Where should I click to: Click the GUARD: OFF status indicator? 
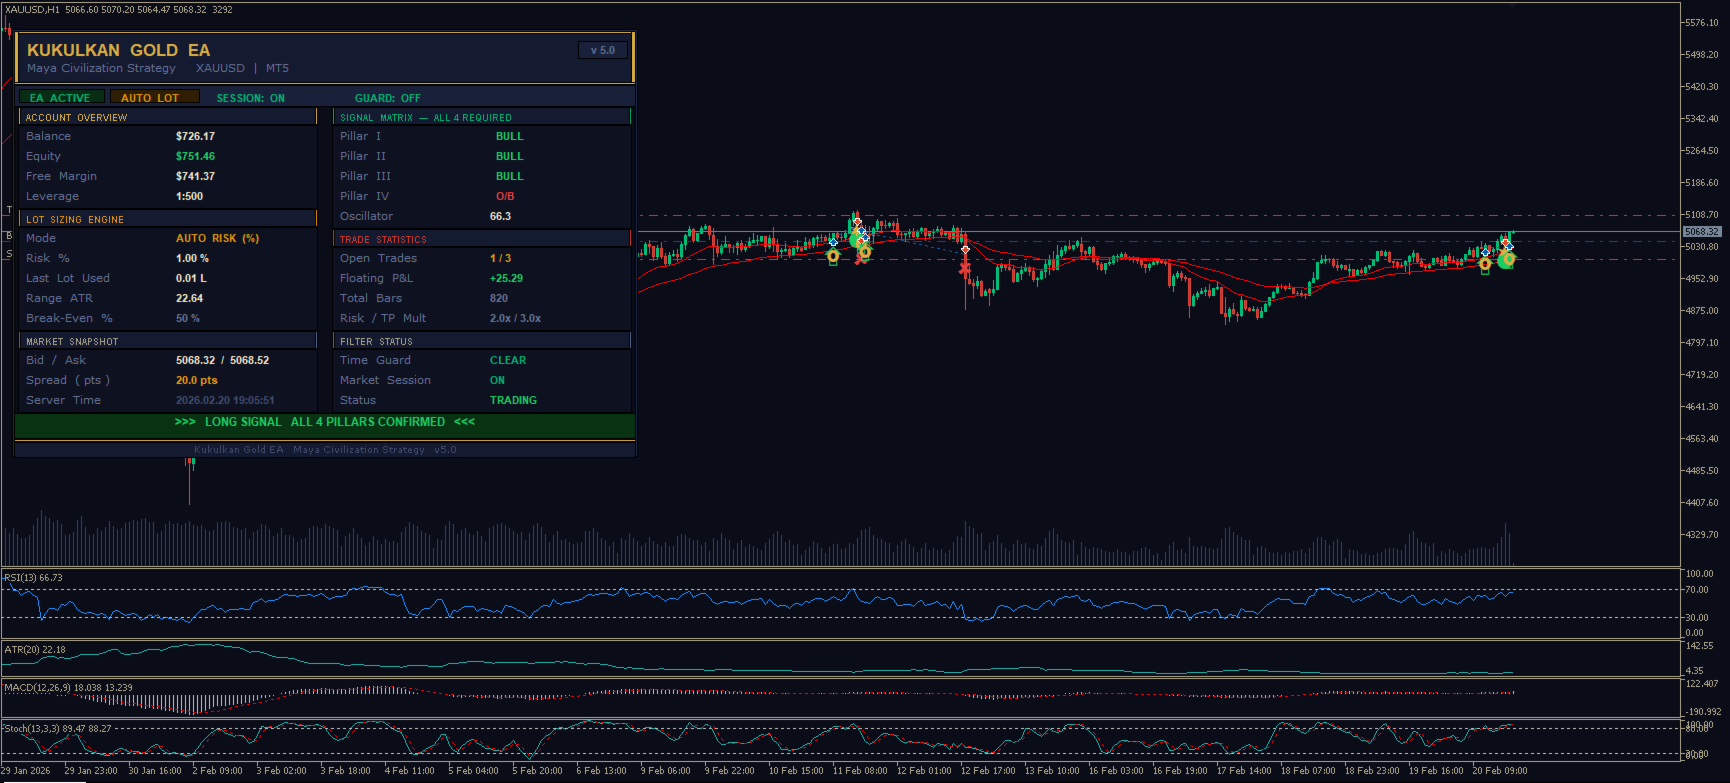388,98
